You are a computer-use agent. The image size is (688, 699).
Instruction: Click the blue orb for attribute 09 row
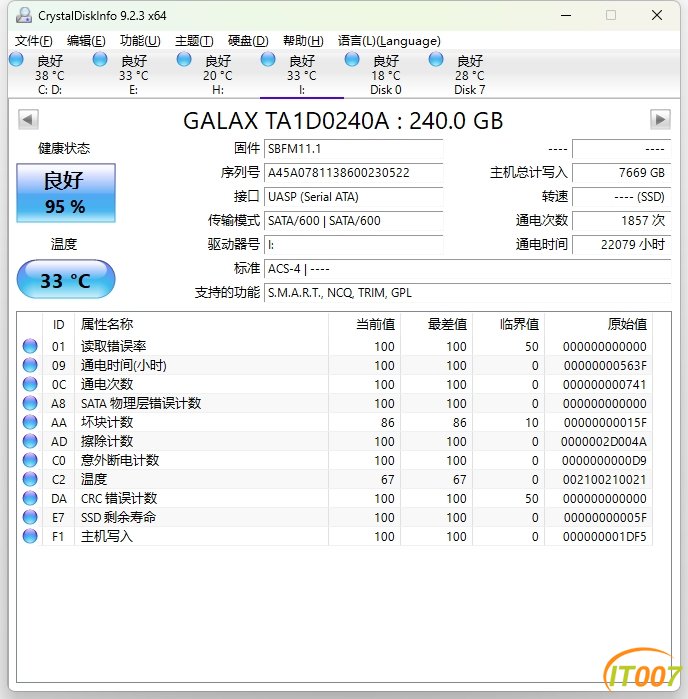[x=30, y=365]
